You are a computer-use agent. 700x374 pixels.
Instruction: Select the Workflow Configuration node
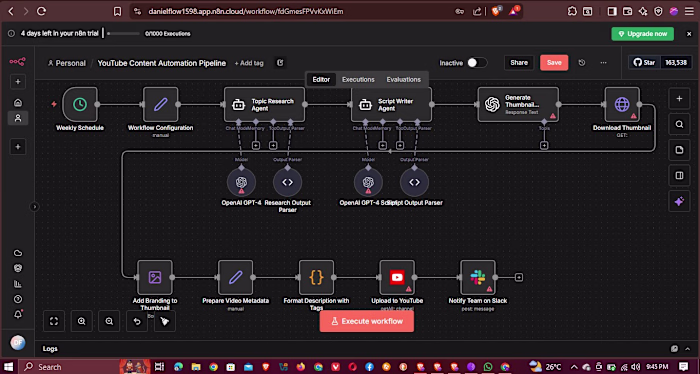pyautogui.click(x=160, y=104)
